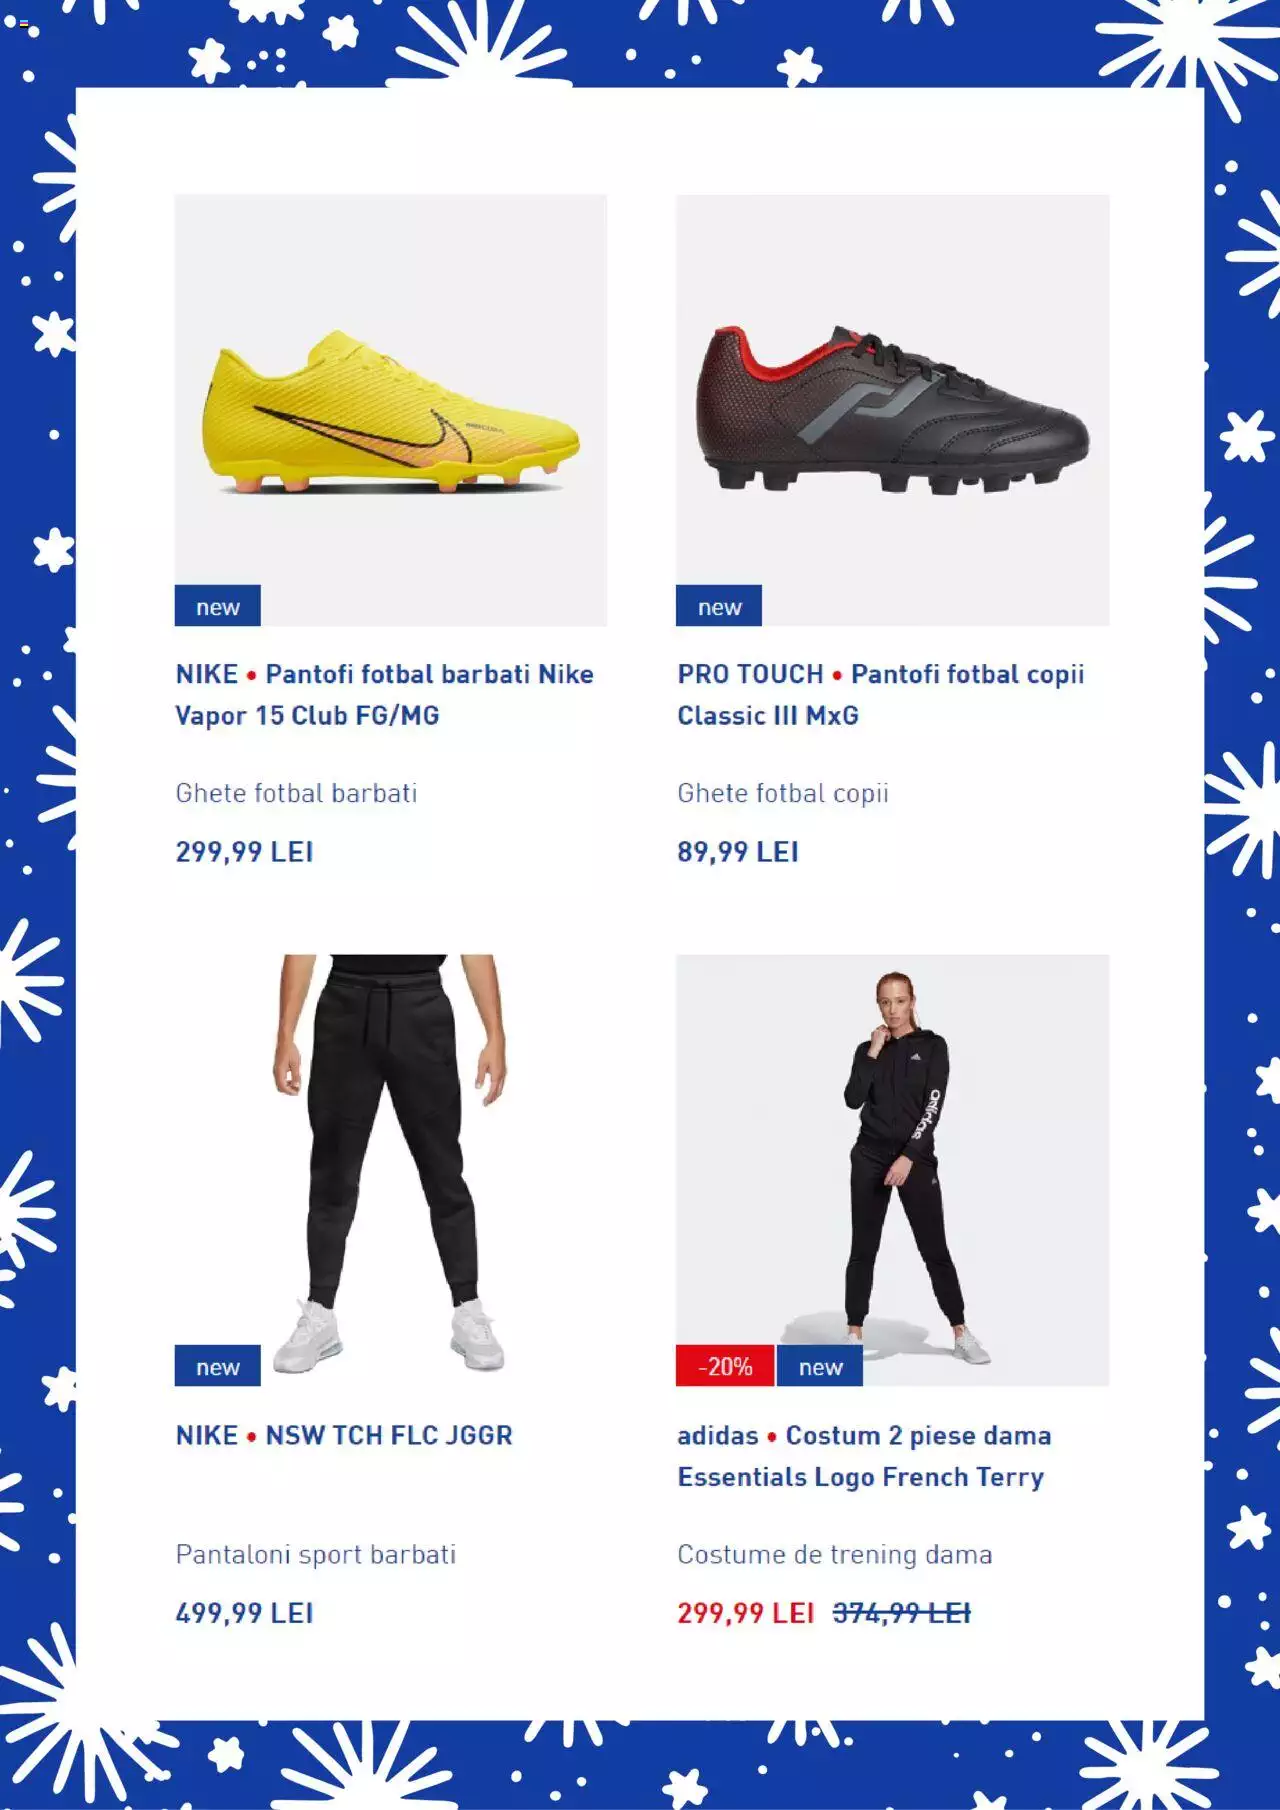Click the red 299,99 LEI discounted price
Image resolution: width=1280 pixels, height=1810 pixels.
click(746, 1613)
